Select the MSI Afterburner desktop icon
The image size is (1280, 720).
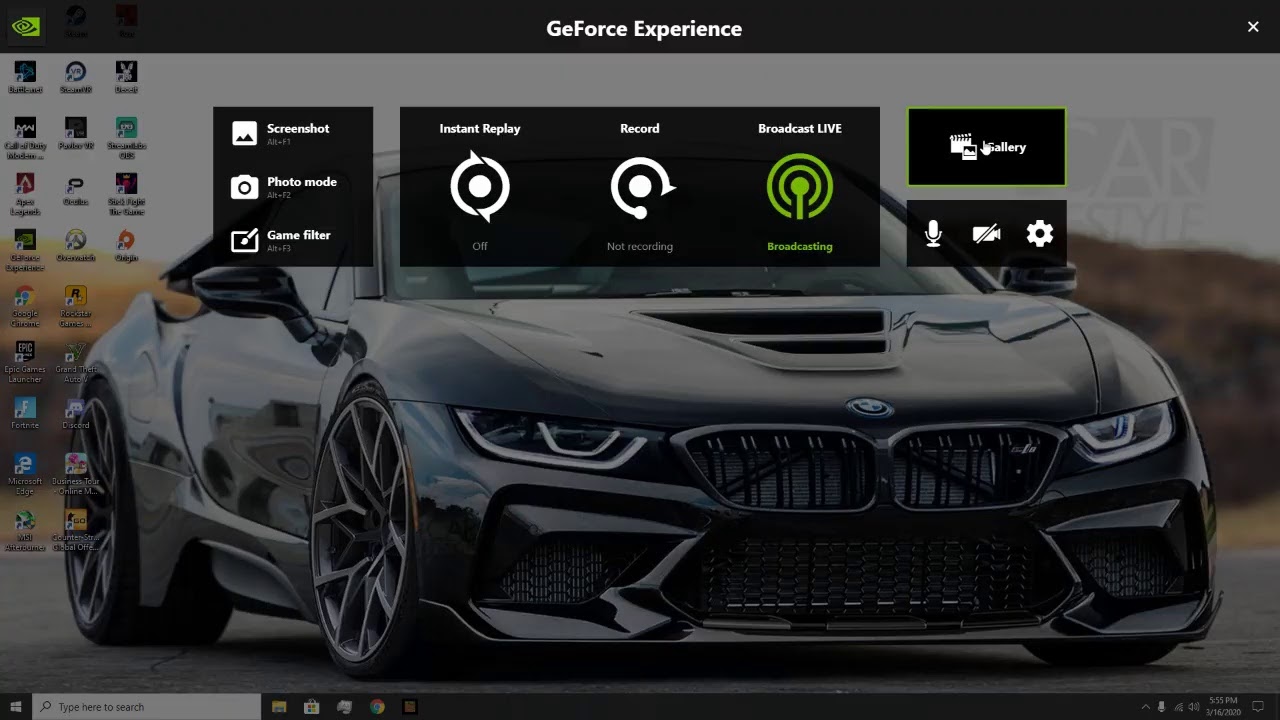pyautogui.click(x=25, y=530)
